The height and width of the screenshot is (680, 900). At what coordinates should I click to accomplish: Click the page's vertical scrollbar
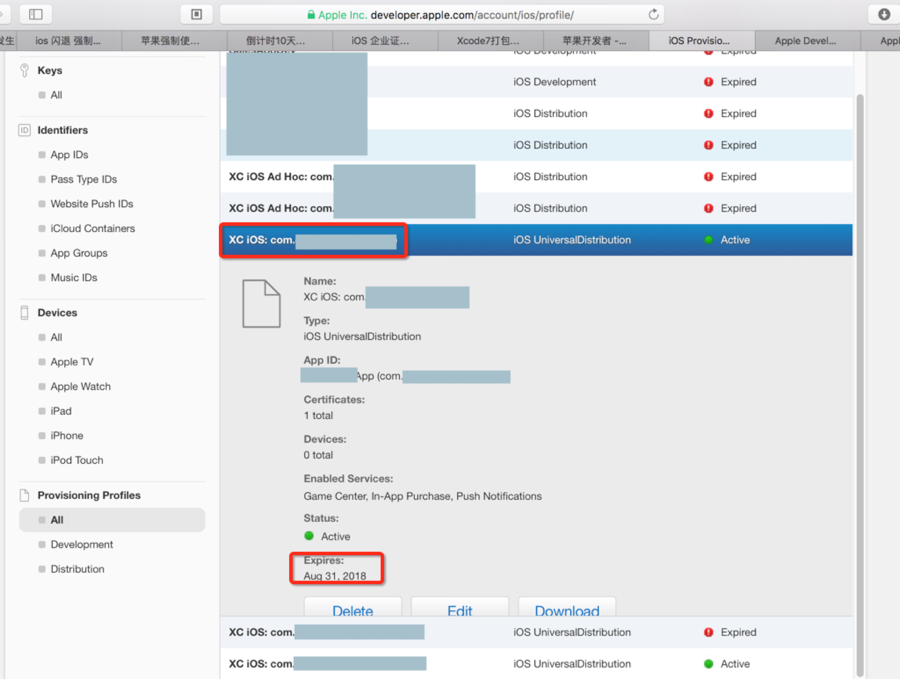[x=859, y=384]
